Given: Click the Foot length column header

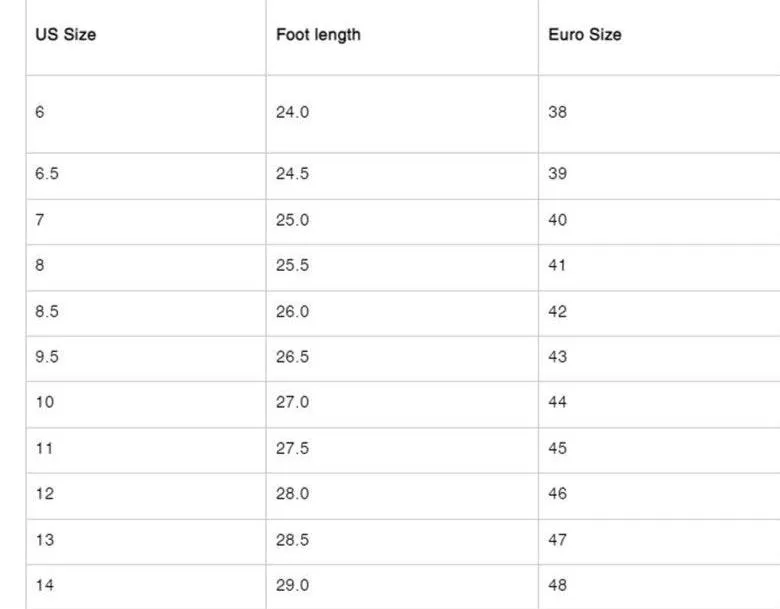Looking at the screenshot, I should coord(318,34).
